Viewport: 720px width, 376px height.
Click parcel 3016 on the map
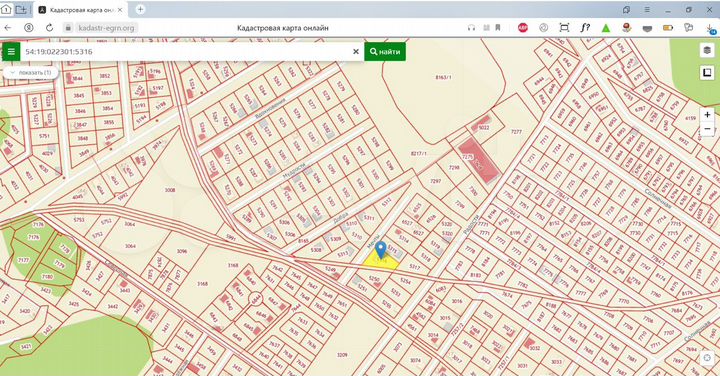click(456, 301)
